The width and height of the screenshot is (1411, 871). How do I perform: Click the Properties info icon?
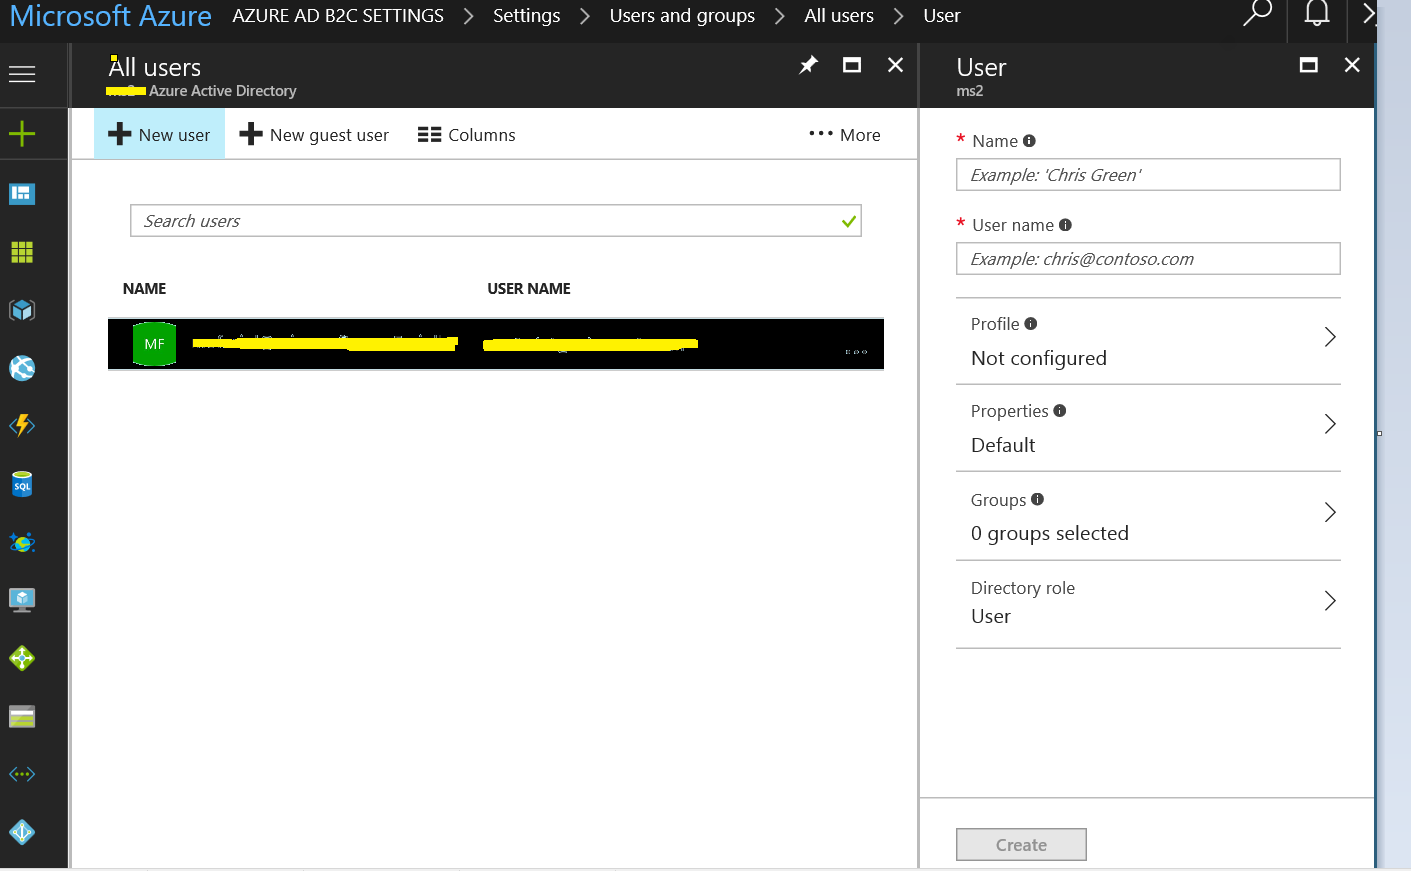click(x=1060, y=411)
